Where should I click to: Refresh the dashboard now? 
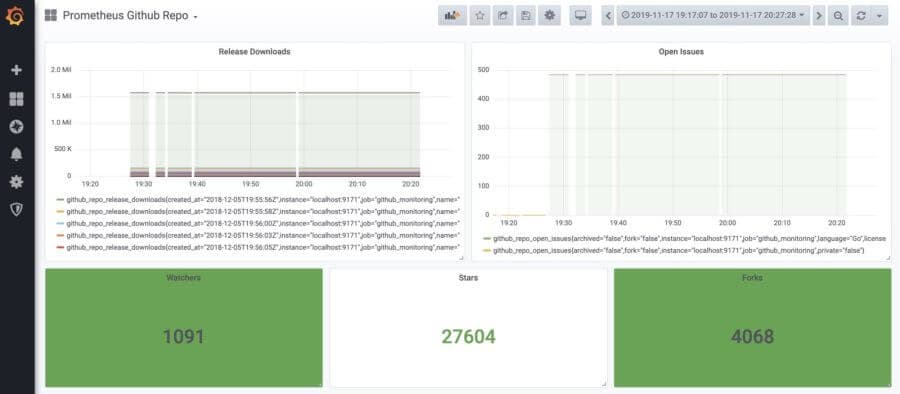(x=861, y=16)
